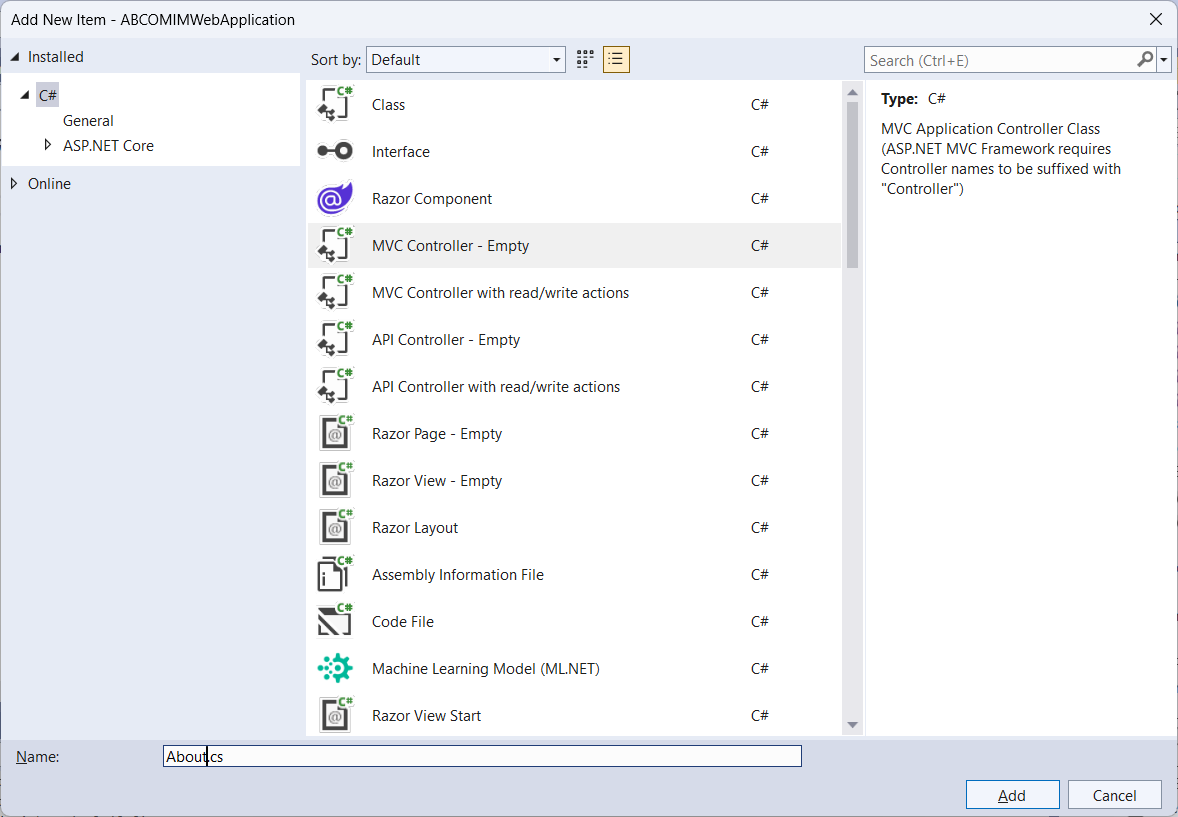Click the Razor Layout template icon
The width and height of the screenshot is (1178, 817).
coord(335,528)
